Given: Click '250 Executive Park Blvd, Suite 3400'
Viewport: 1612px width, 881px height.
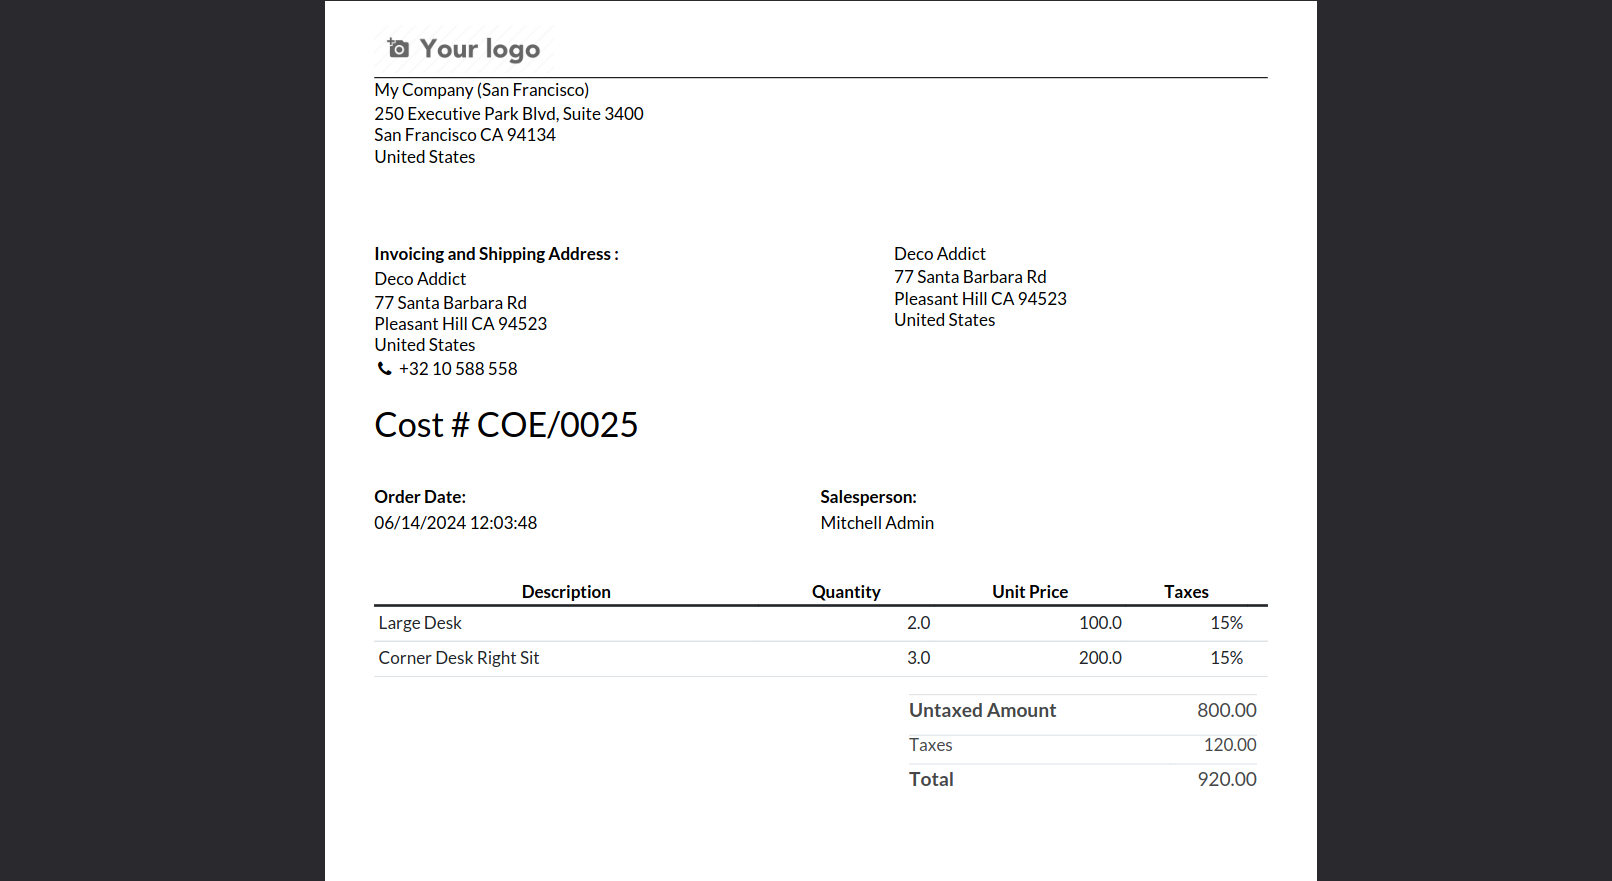Looking at the screenshot, I should tap(509, 114).
